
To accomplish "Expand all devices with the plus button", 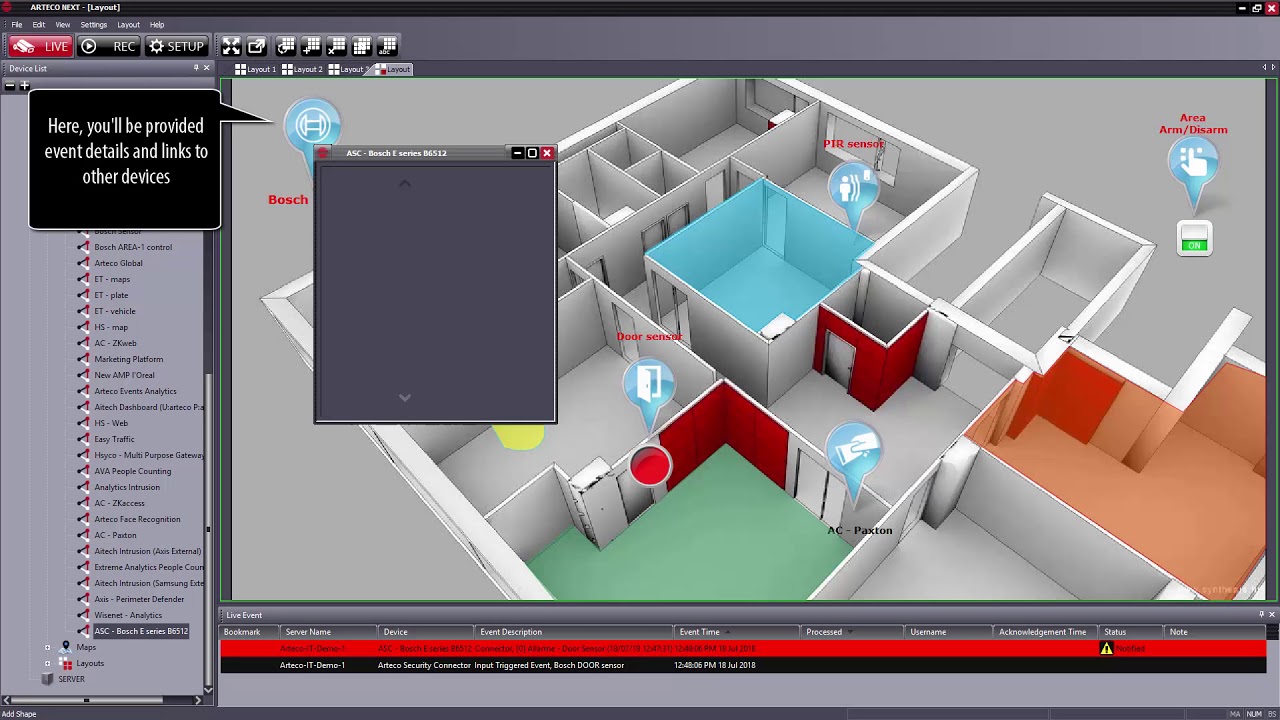I will point(25,86).
